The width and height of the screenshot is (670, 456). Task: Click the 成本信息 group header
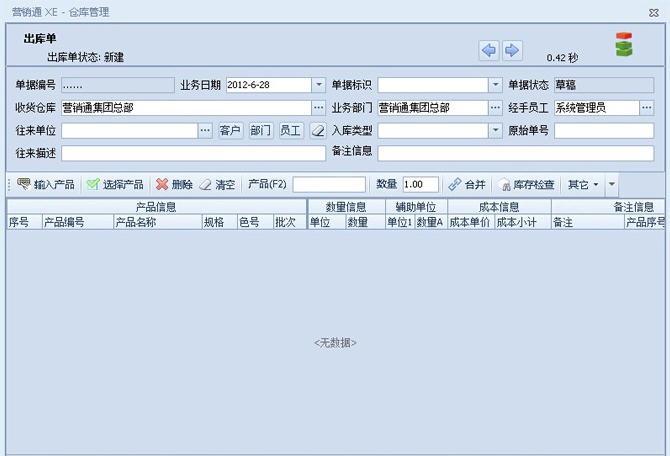[499, 207]
